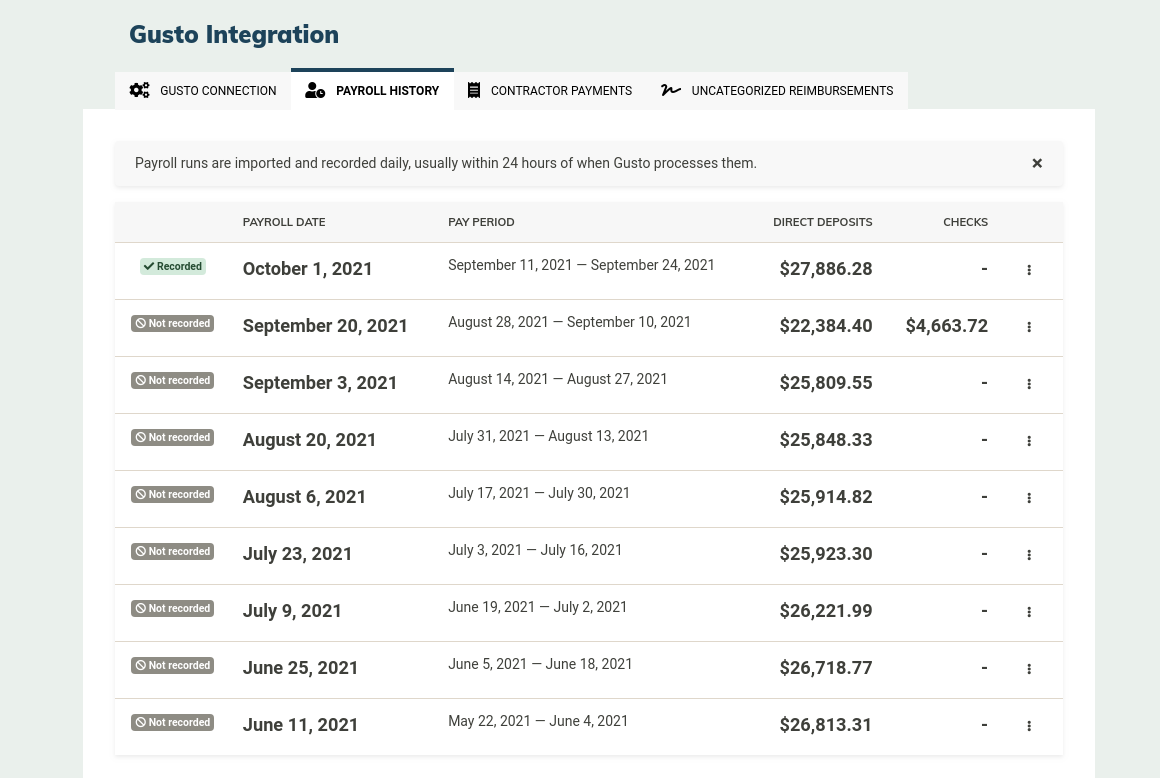
Task: Select payroll date August 6, 2021
Action: coord(304,497)
